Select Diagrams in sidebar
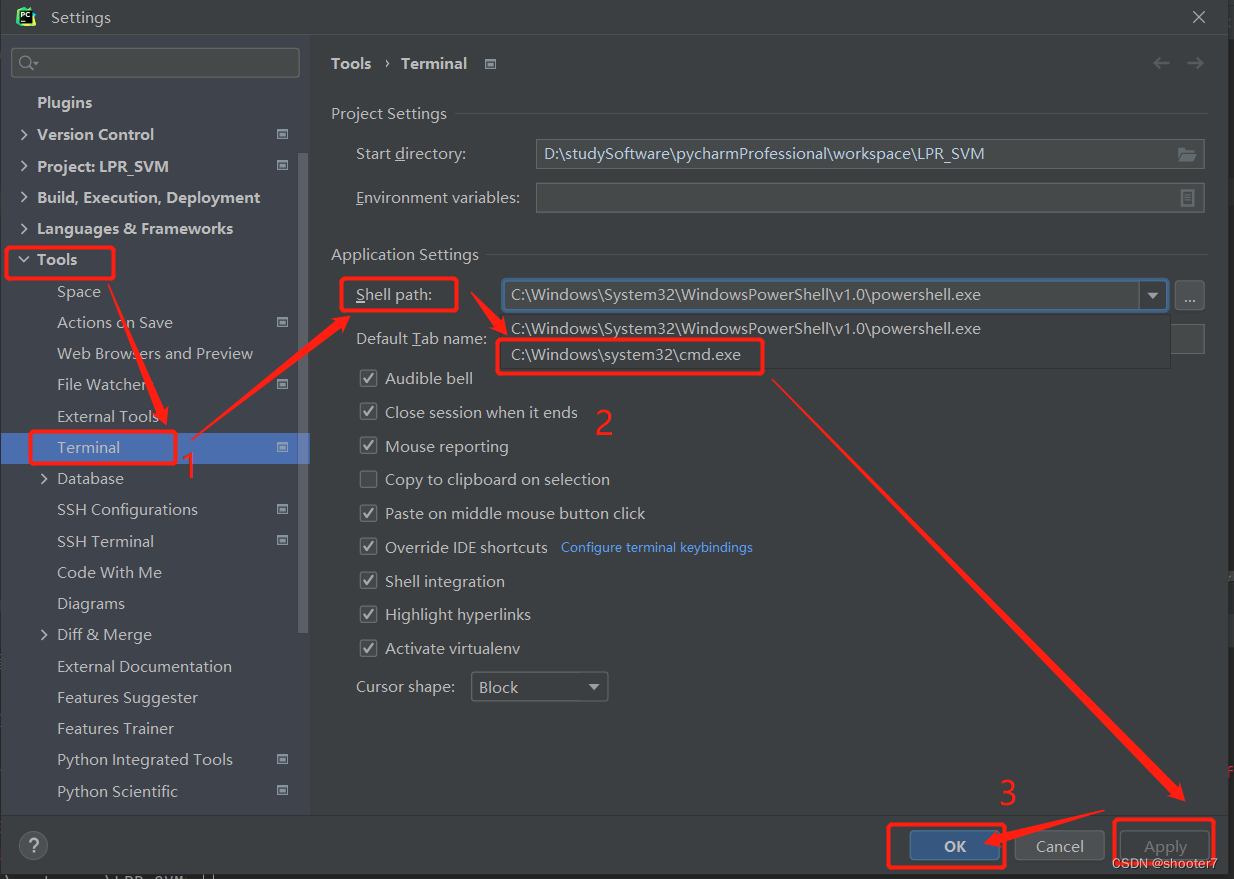This screenshot has height=879, width=1234. coord(91,604)
